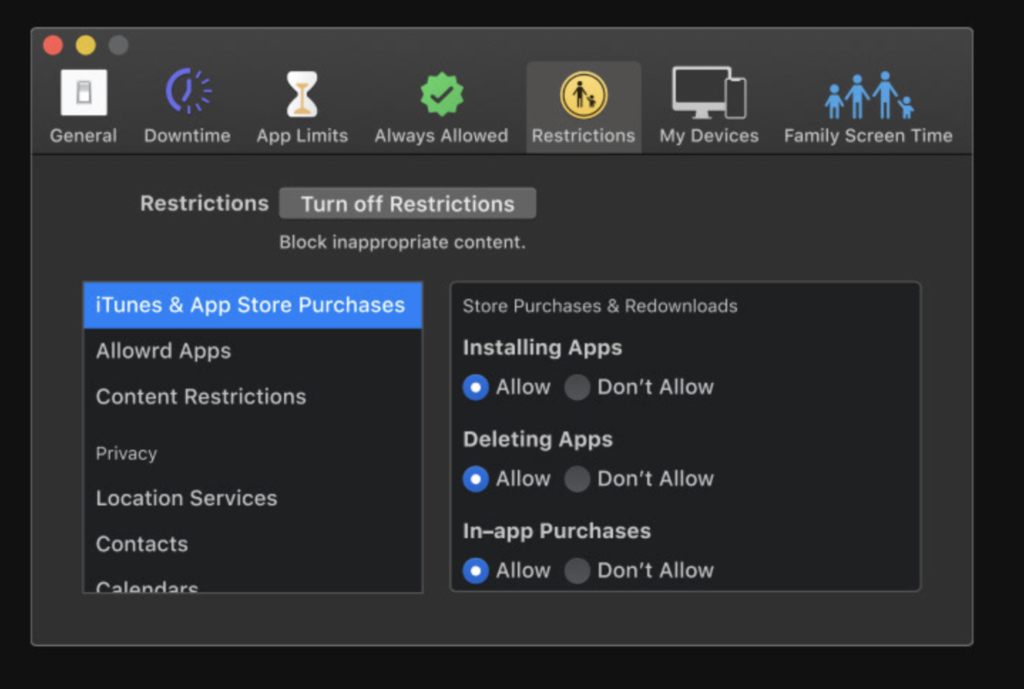Block In-app Purchases via Don't Allow

click(578, 570)
